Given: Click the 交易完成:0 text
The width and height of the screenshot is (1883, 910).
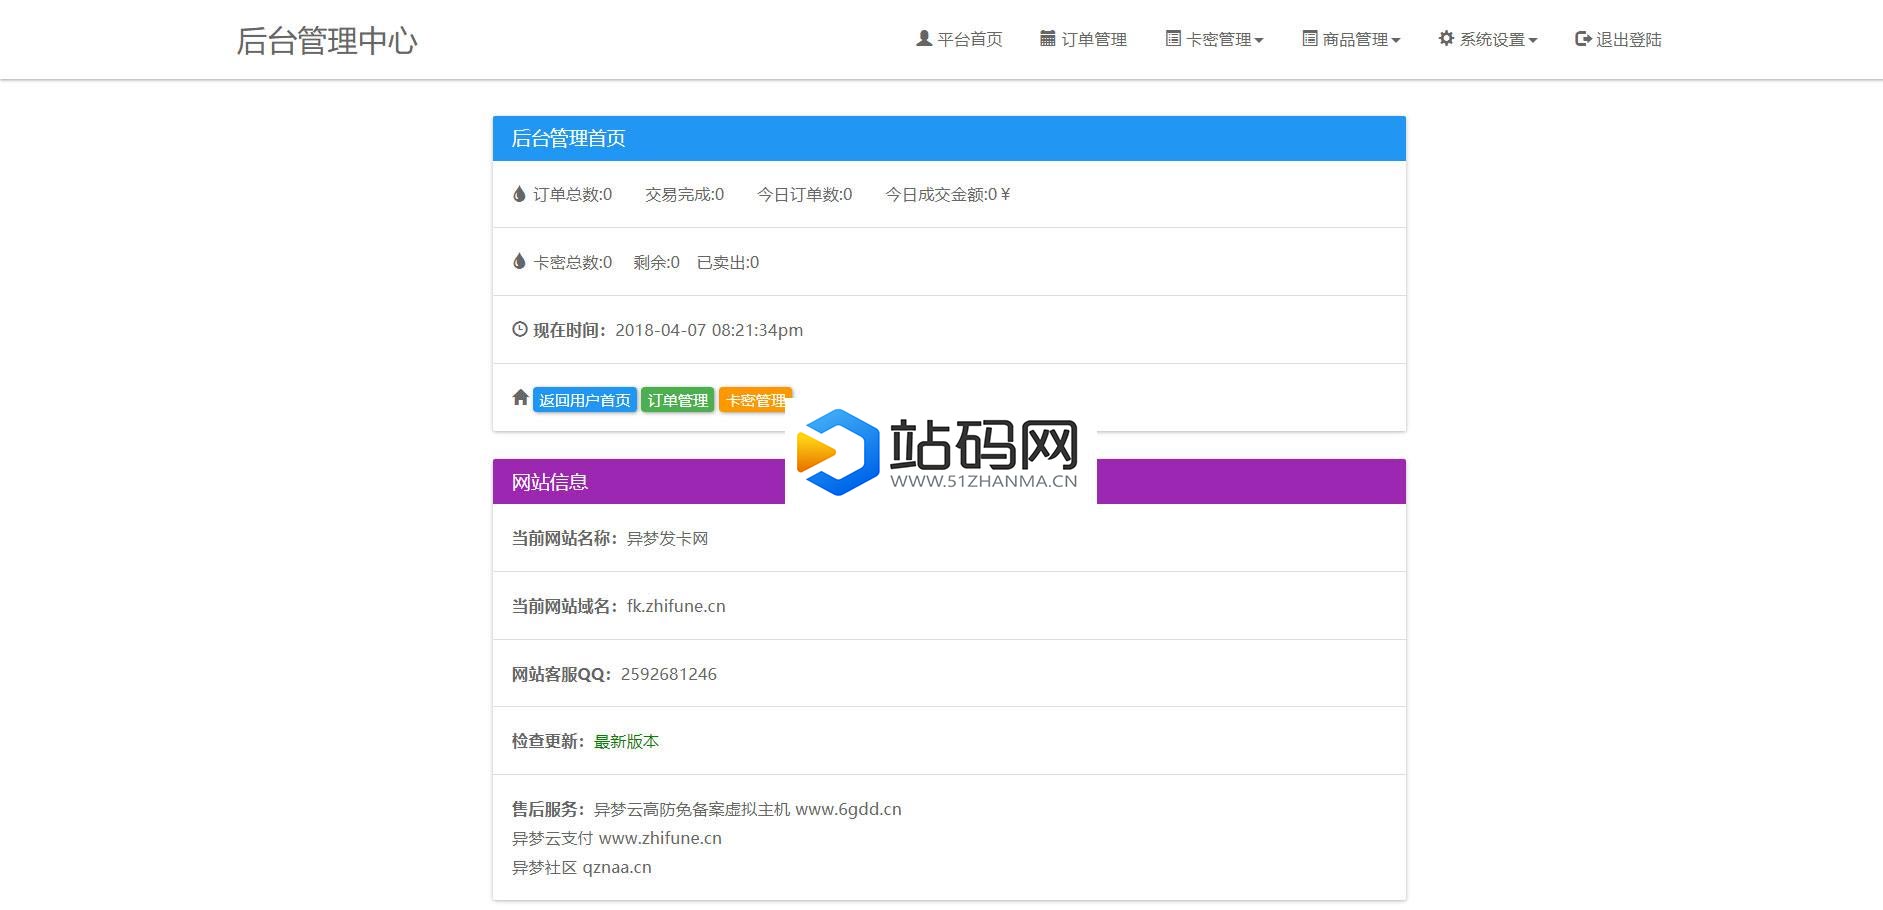Looking at the screenshot, I should click(685, 194).
